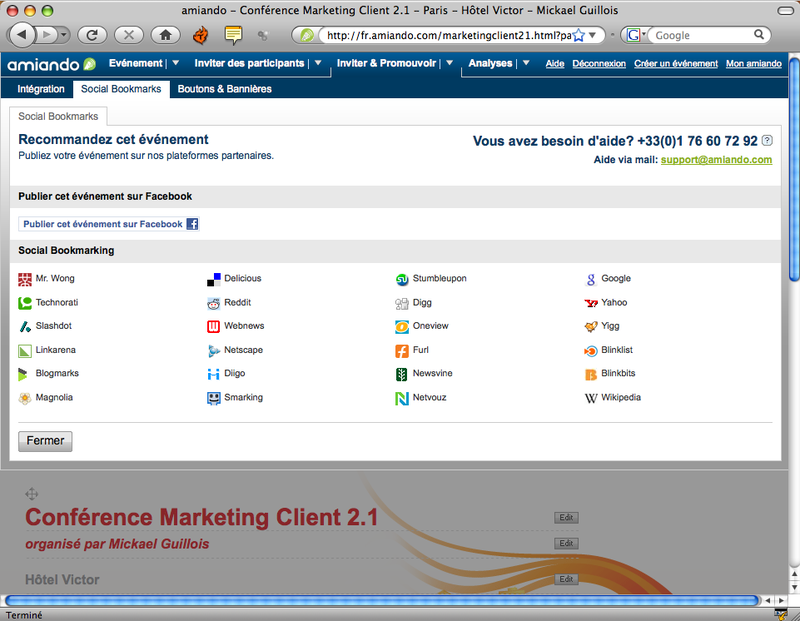This screenshot has width=800, height=621.
Task: Choose the Linkarena bookmark icon
Action: [24, 351]
